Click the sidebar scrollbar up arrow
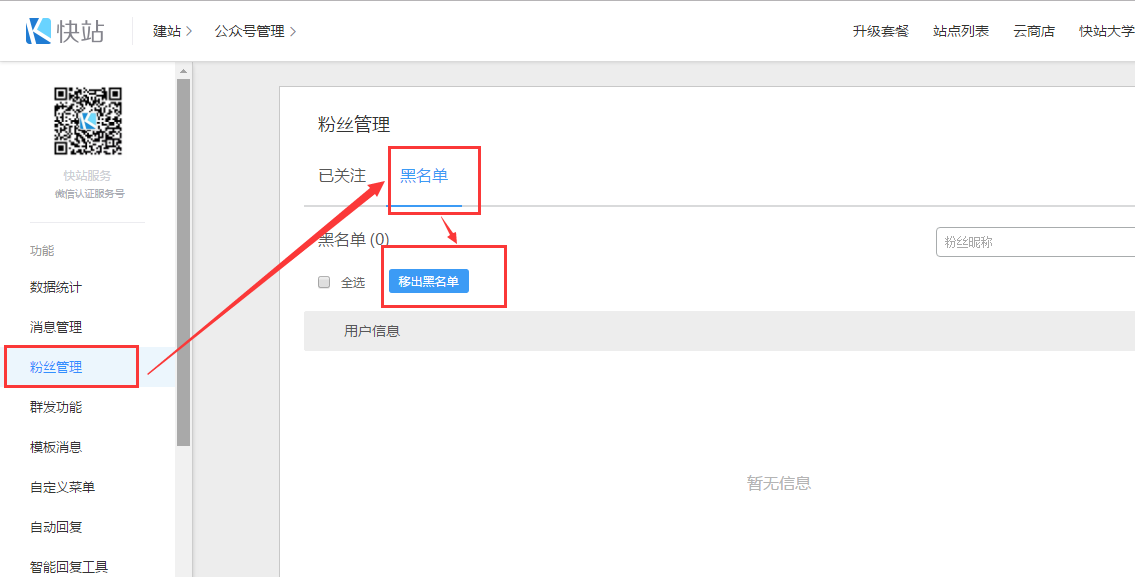Screen dimensions: 1135x577 (183, 71)
